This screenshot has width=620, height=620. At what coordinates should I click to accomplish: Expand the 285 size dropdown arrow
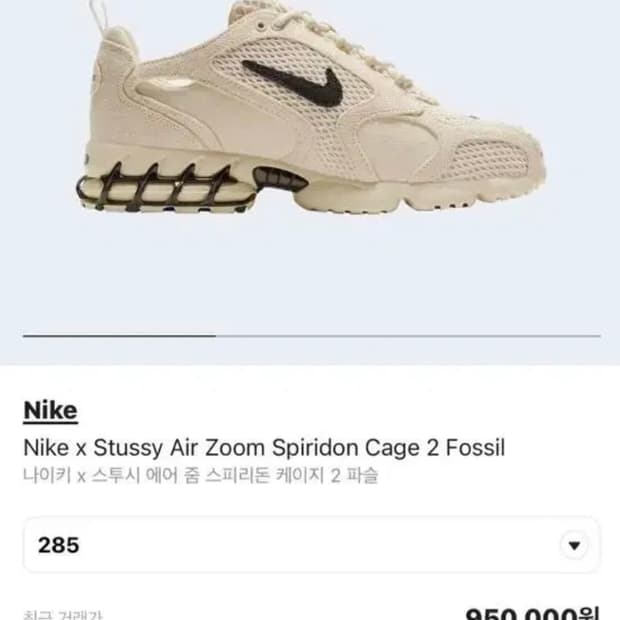pos(574,546)
